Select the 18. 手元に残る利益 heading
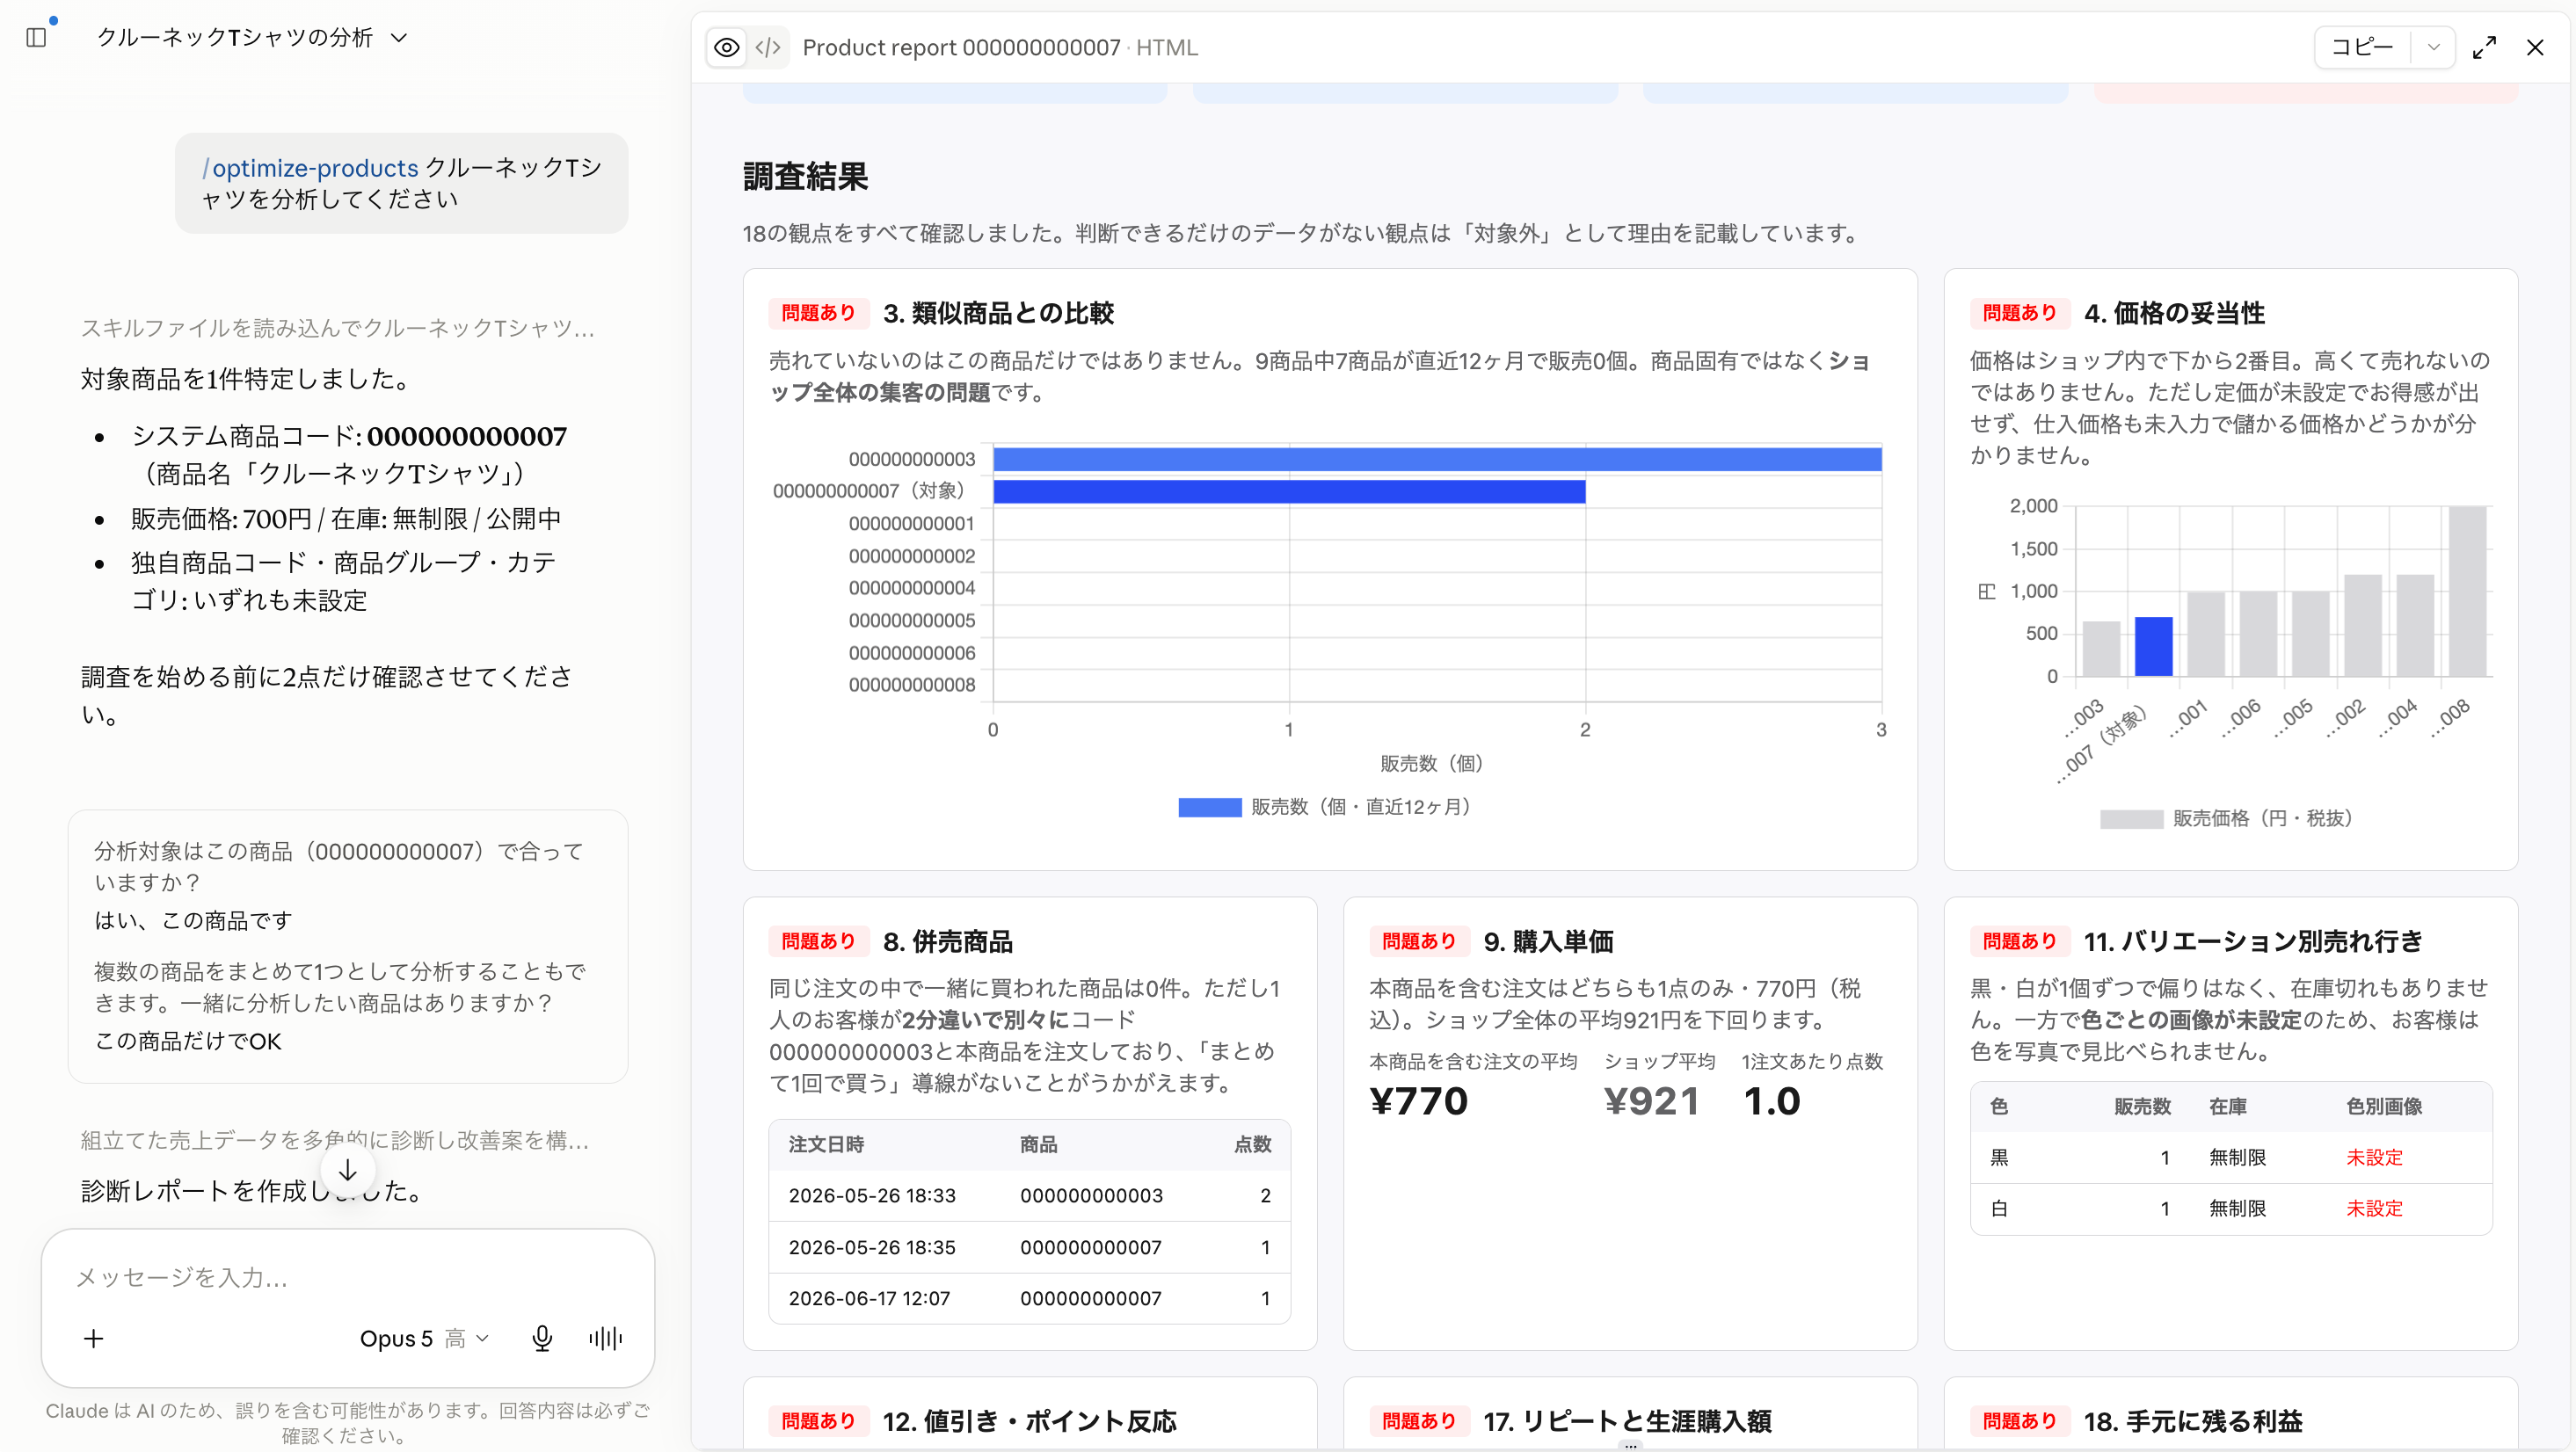 click(x=2194, y=1421)
